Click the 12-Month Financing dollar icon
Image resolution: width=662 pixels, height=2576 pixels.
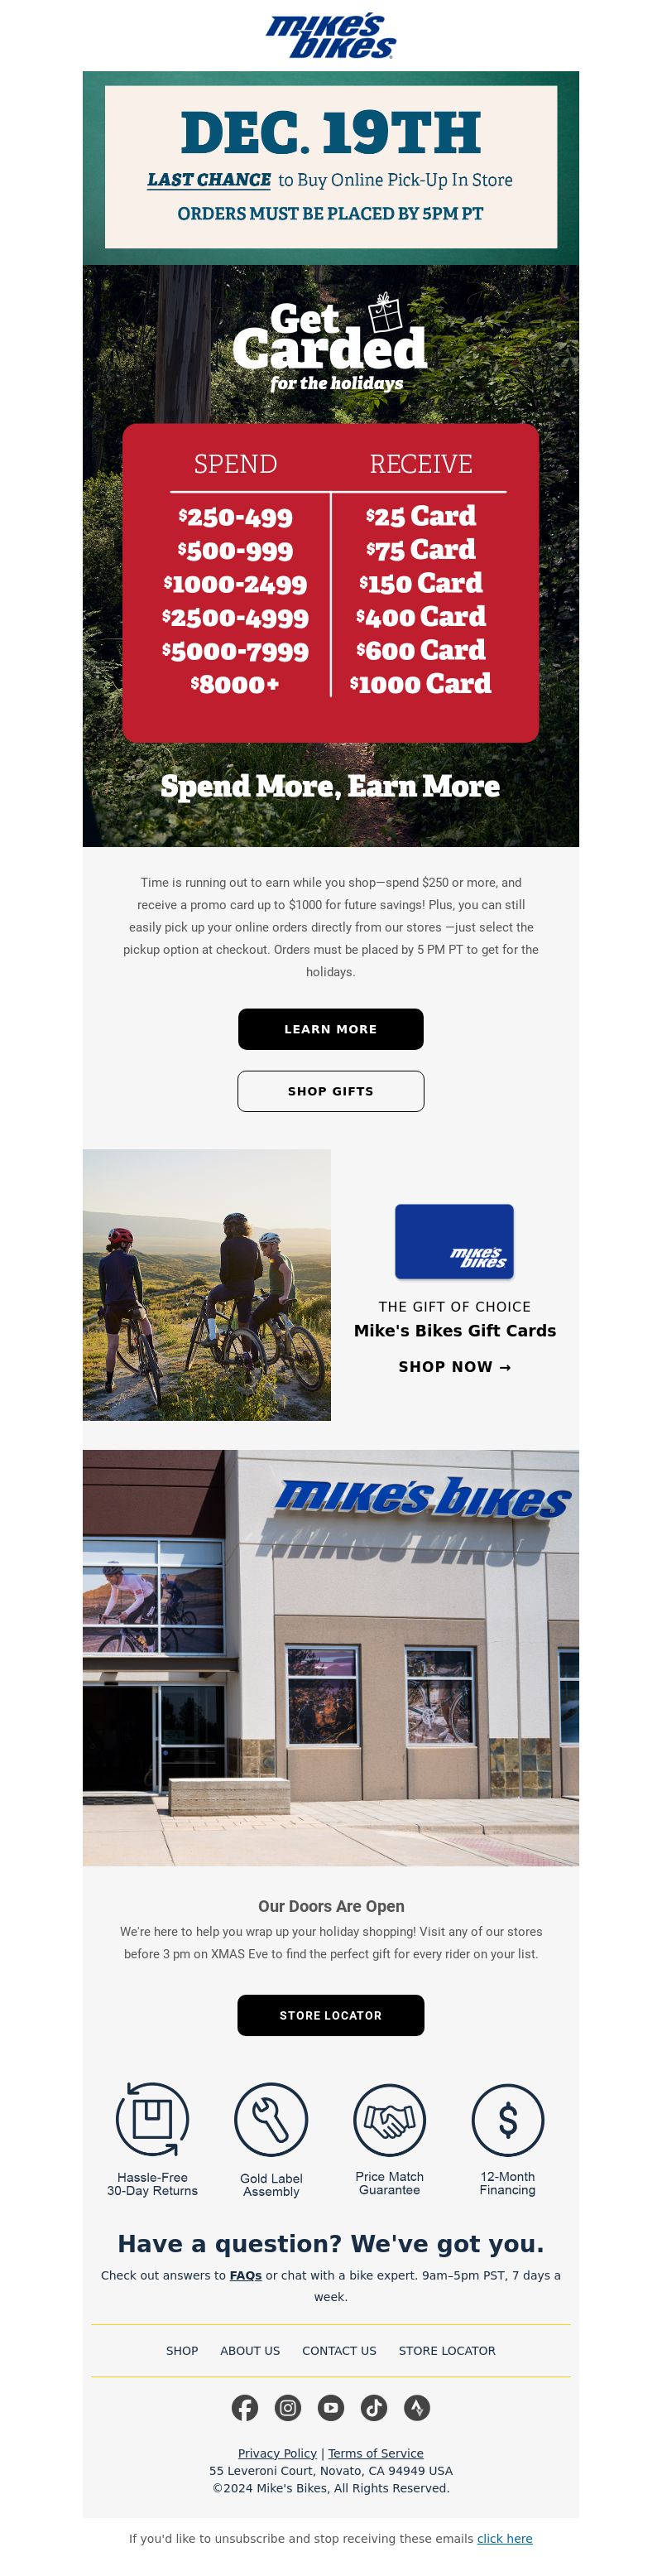(508, 2119)
